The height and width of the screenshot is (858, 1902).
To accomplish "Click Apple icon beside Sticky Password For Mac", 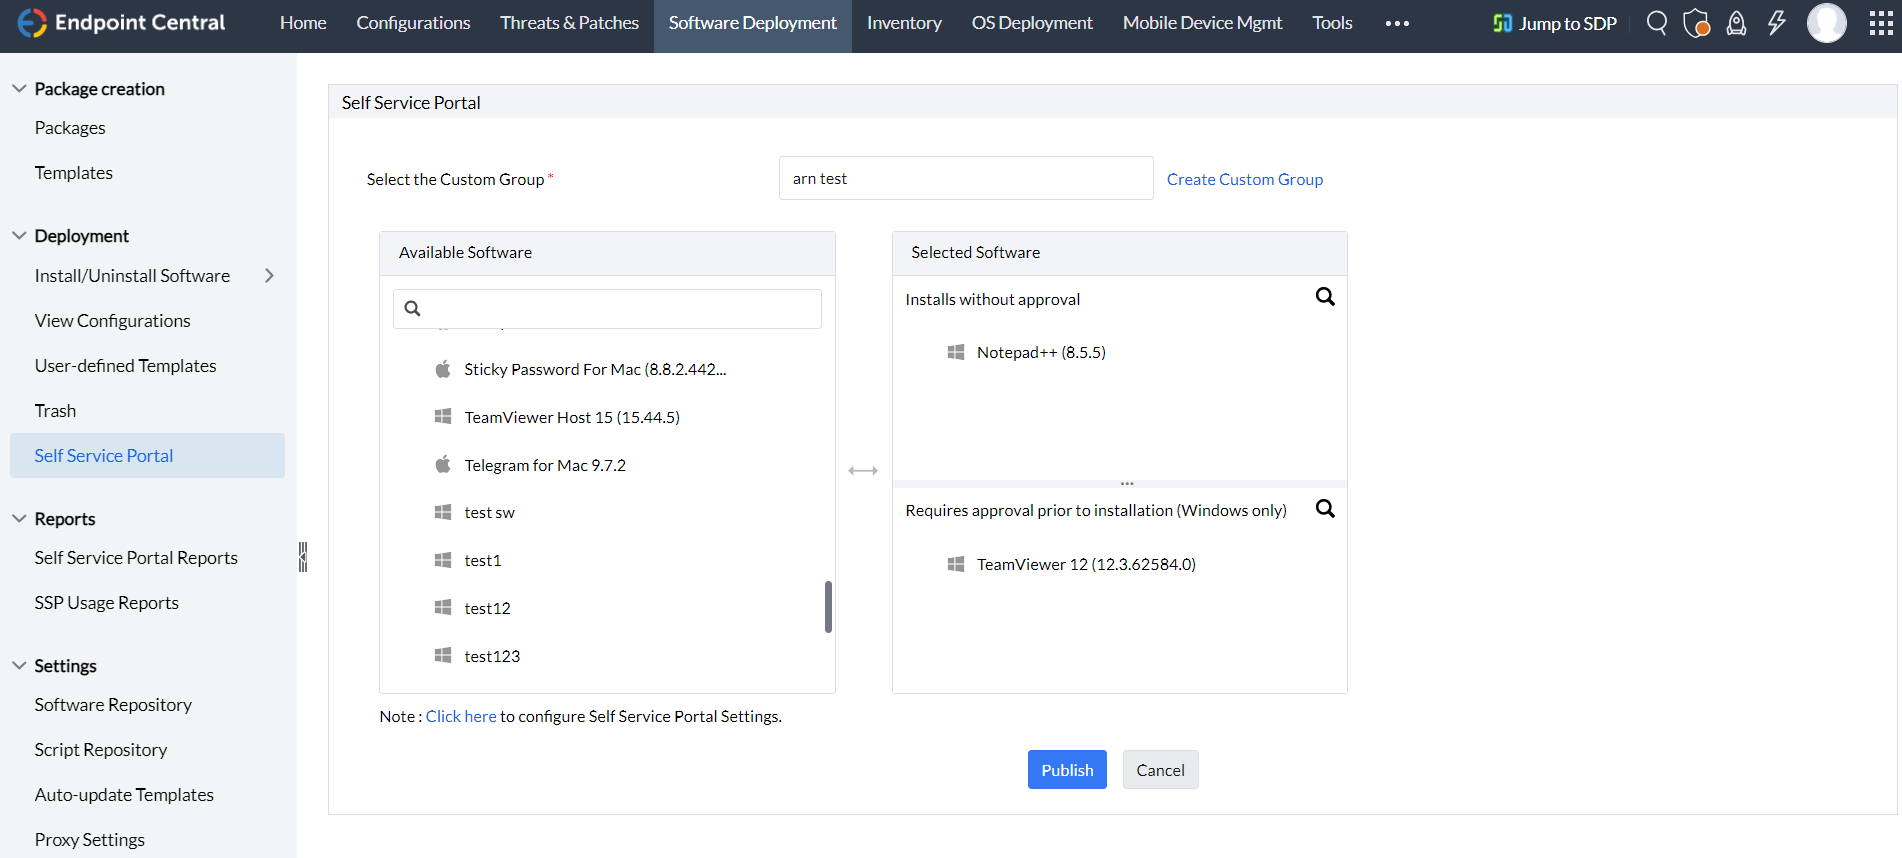I will point(443,369).
